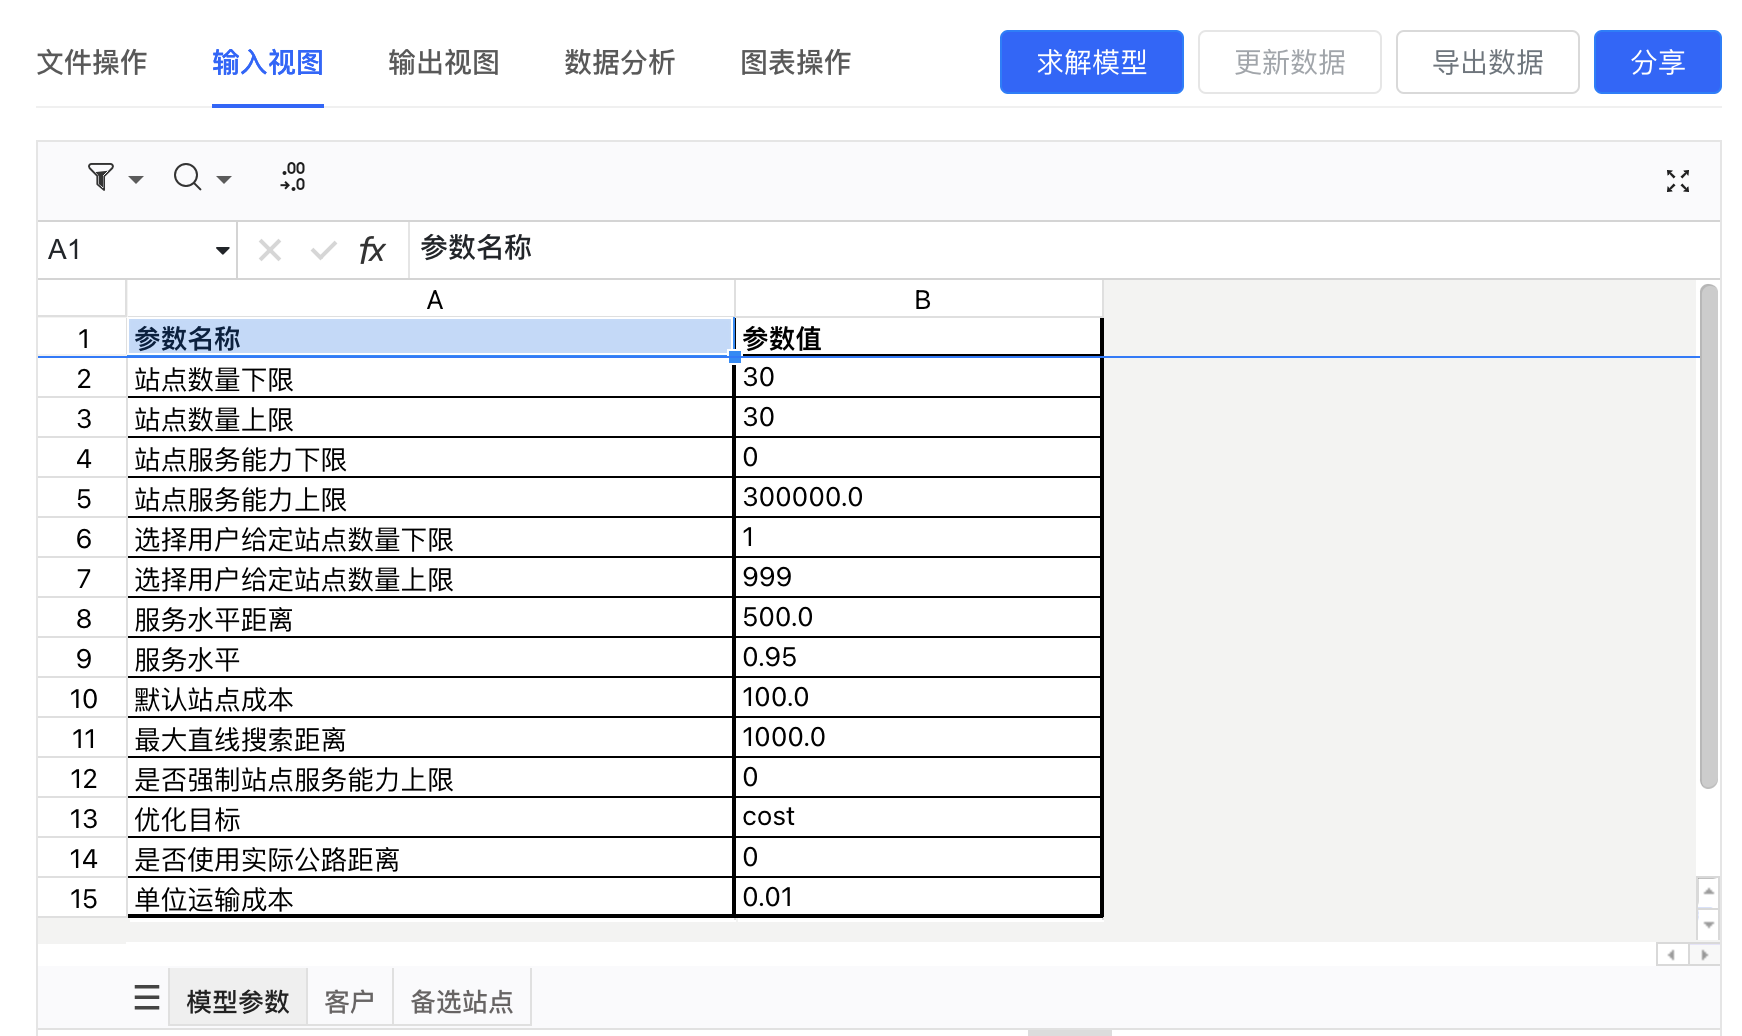Click the fullscreen expand icon

1677,181
